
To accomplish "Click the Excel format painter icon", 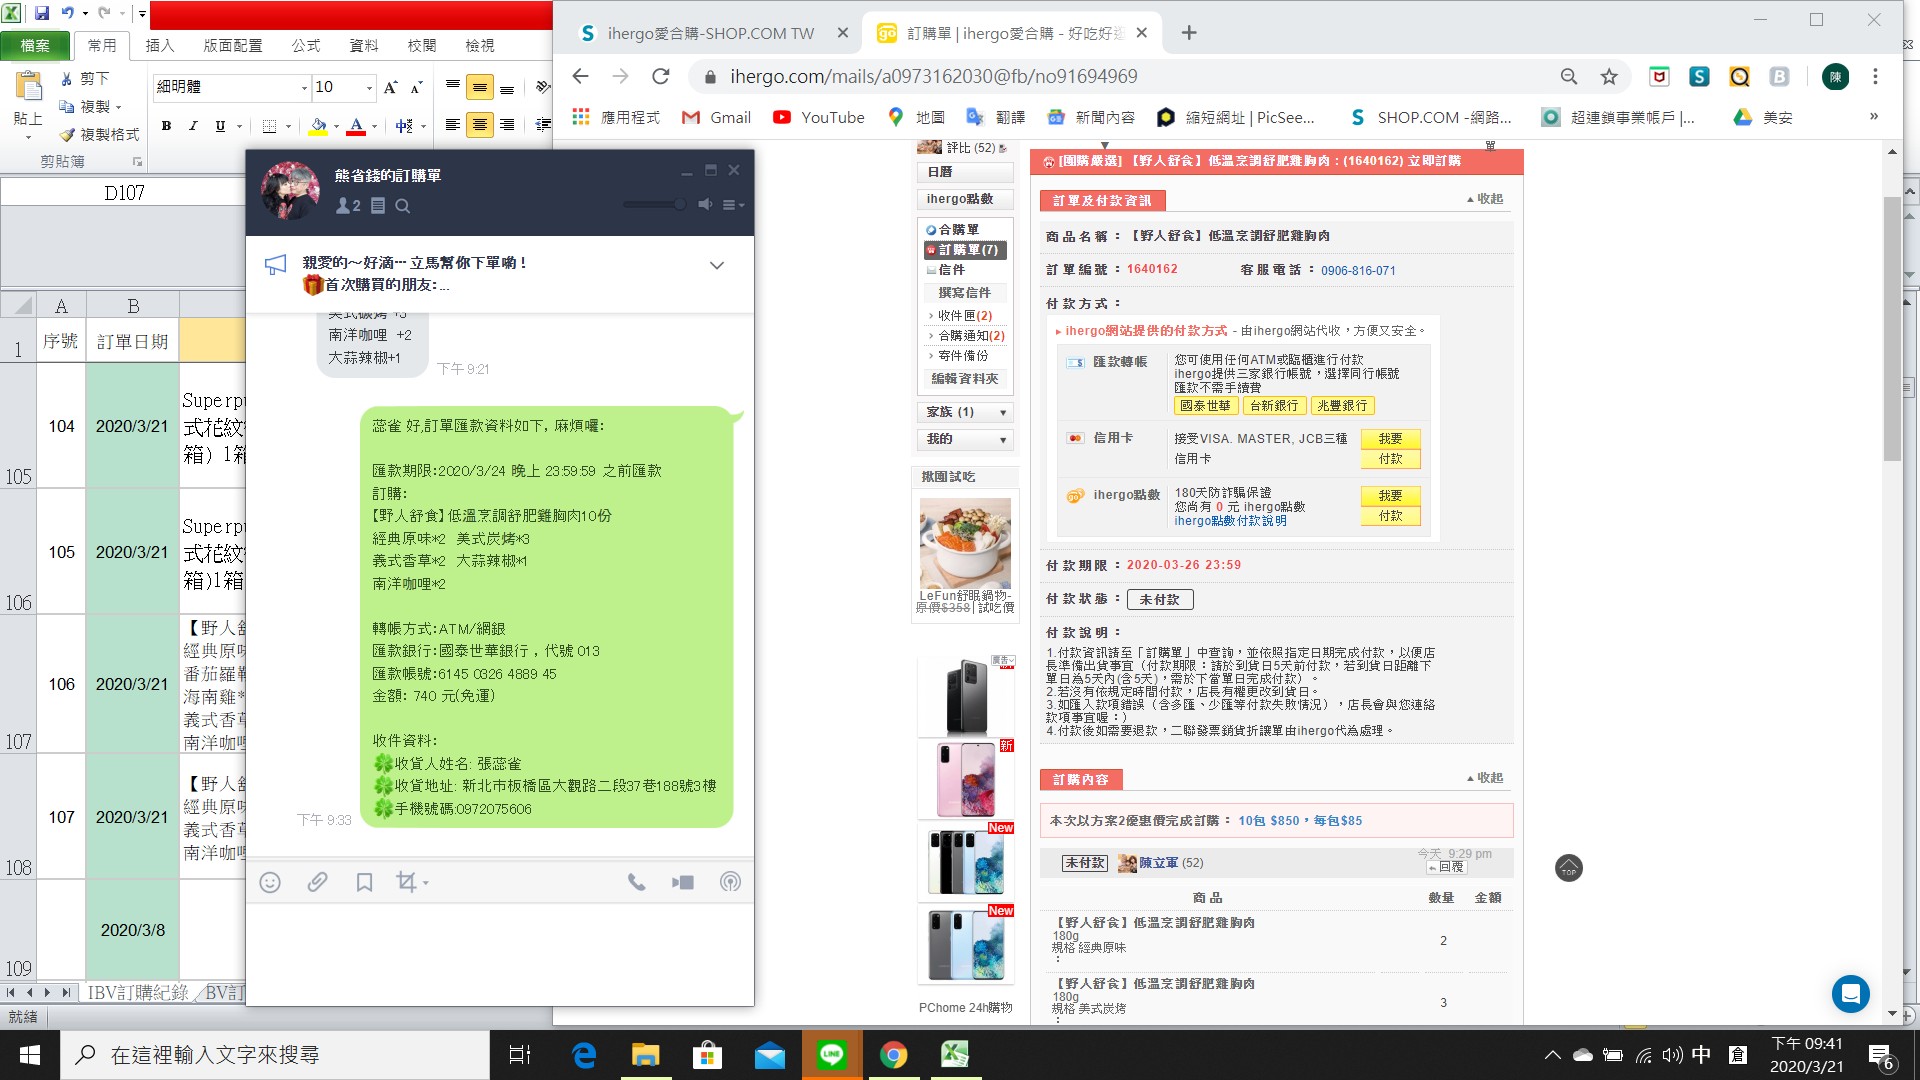I will 98,134.
